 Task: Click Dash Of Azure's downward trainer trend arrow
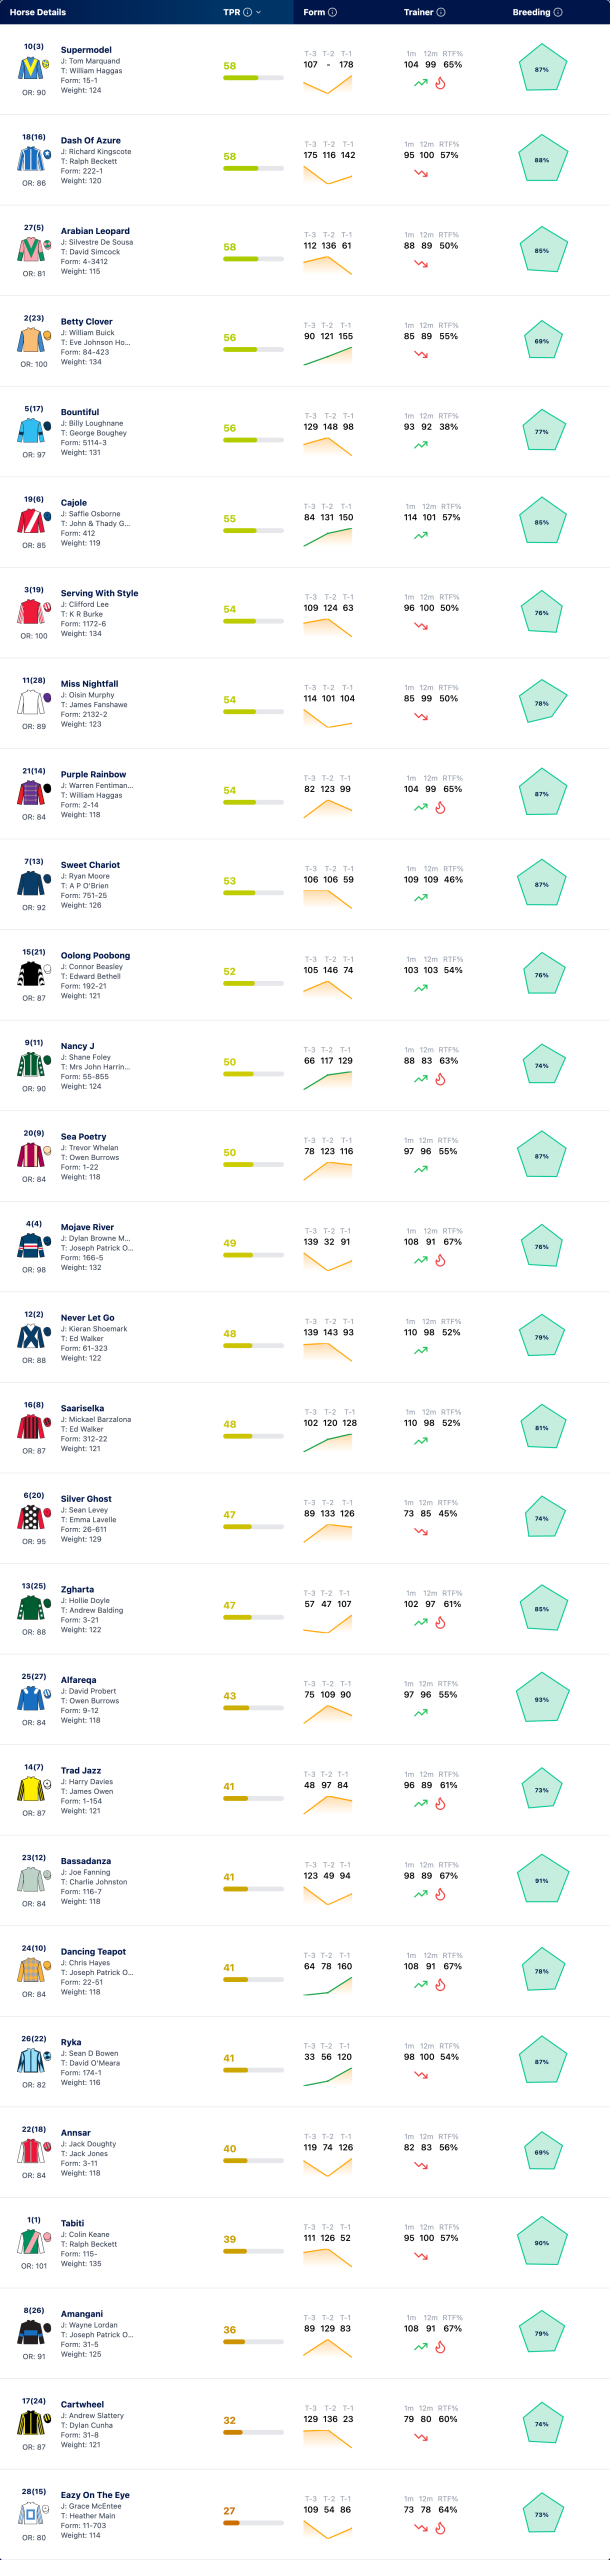click(421, 173)
